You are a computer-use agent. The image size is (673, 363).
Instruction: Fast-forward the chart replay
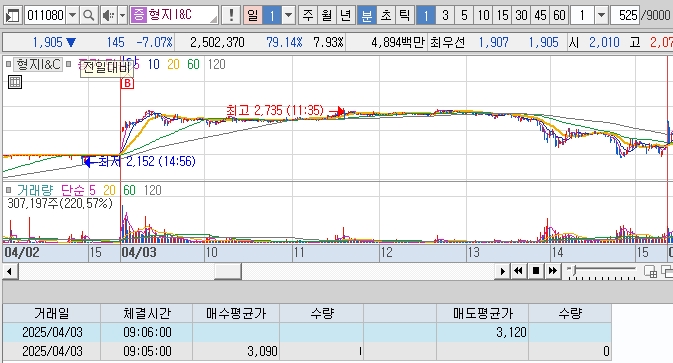pyautogui.click(x=553, y=271)
